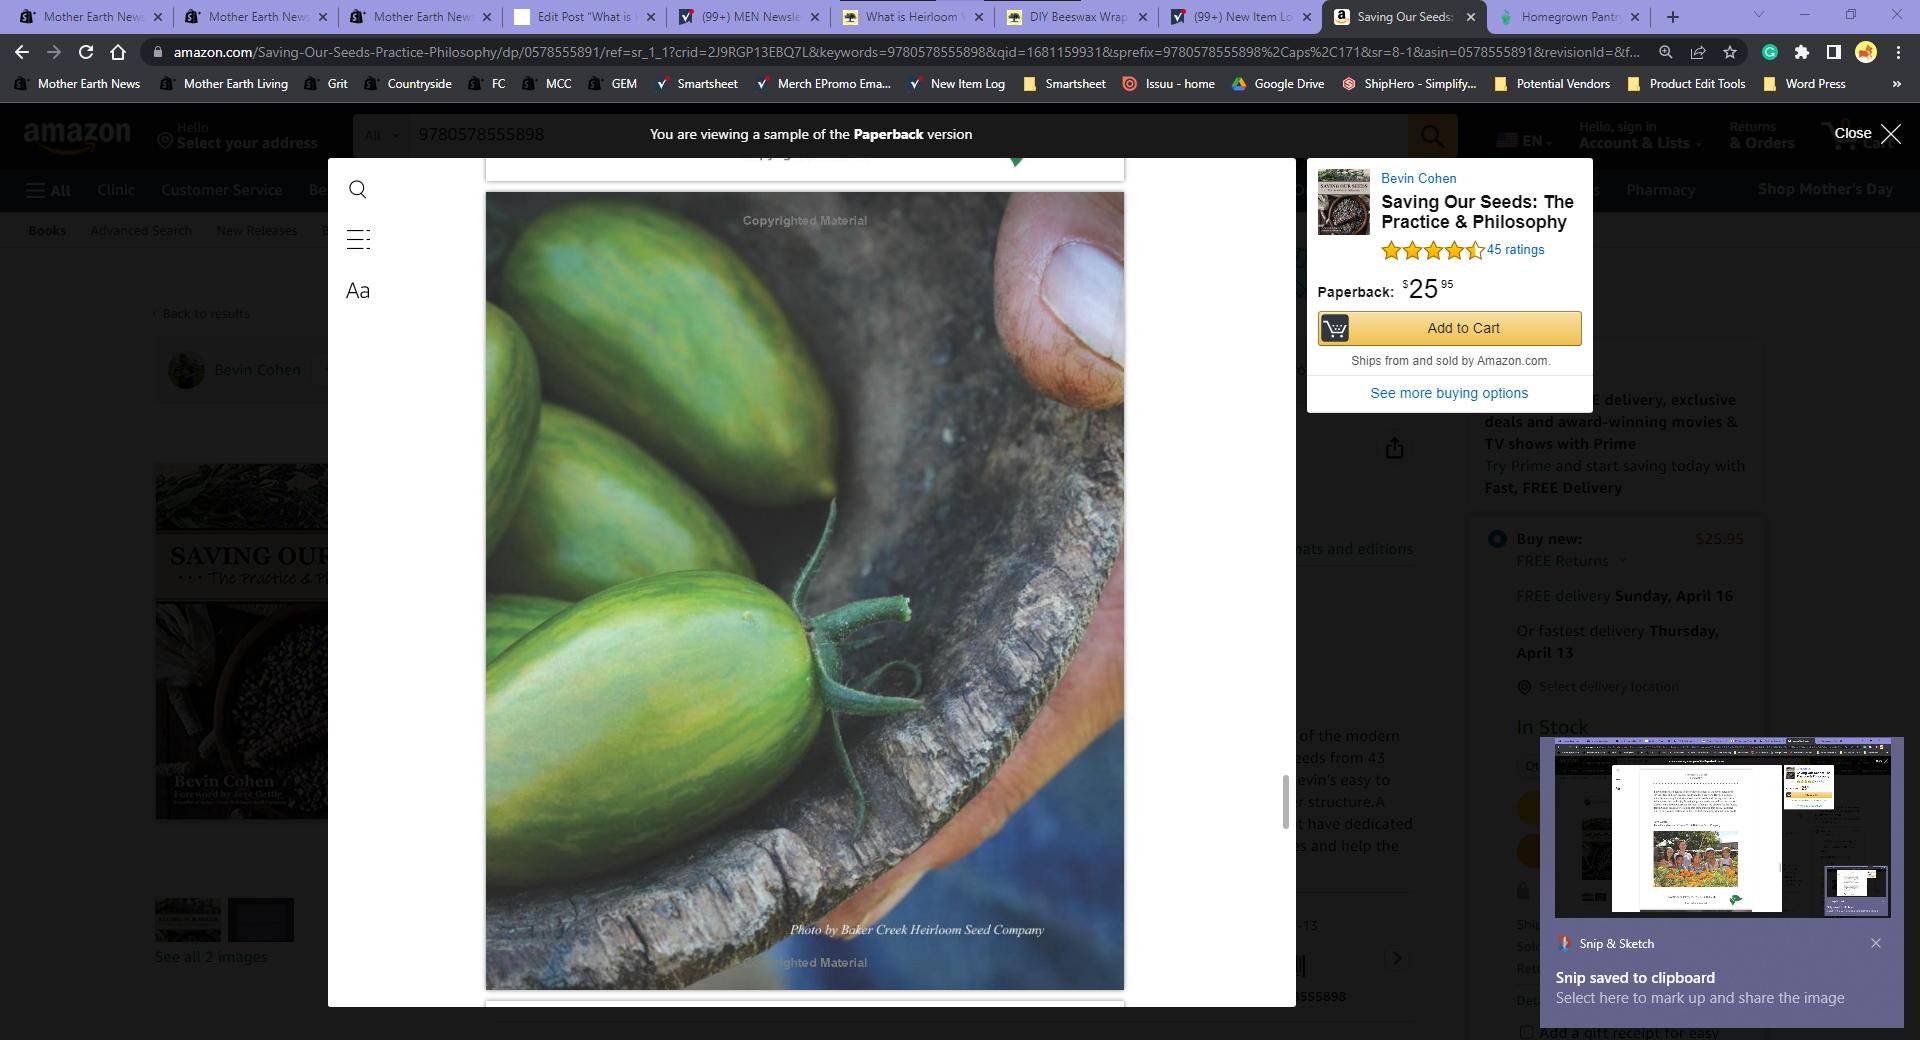Click the book cover thumbnail in panel
The image size is (1920, 1040).
pos(1344,202)
